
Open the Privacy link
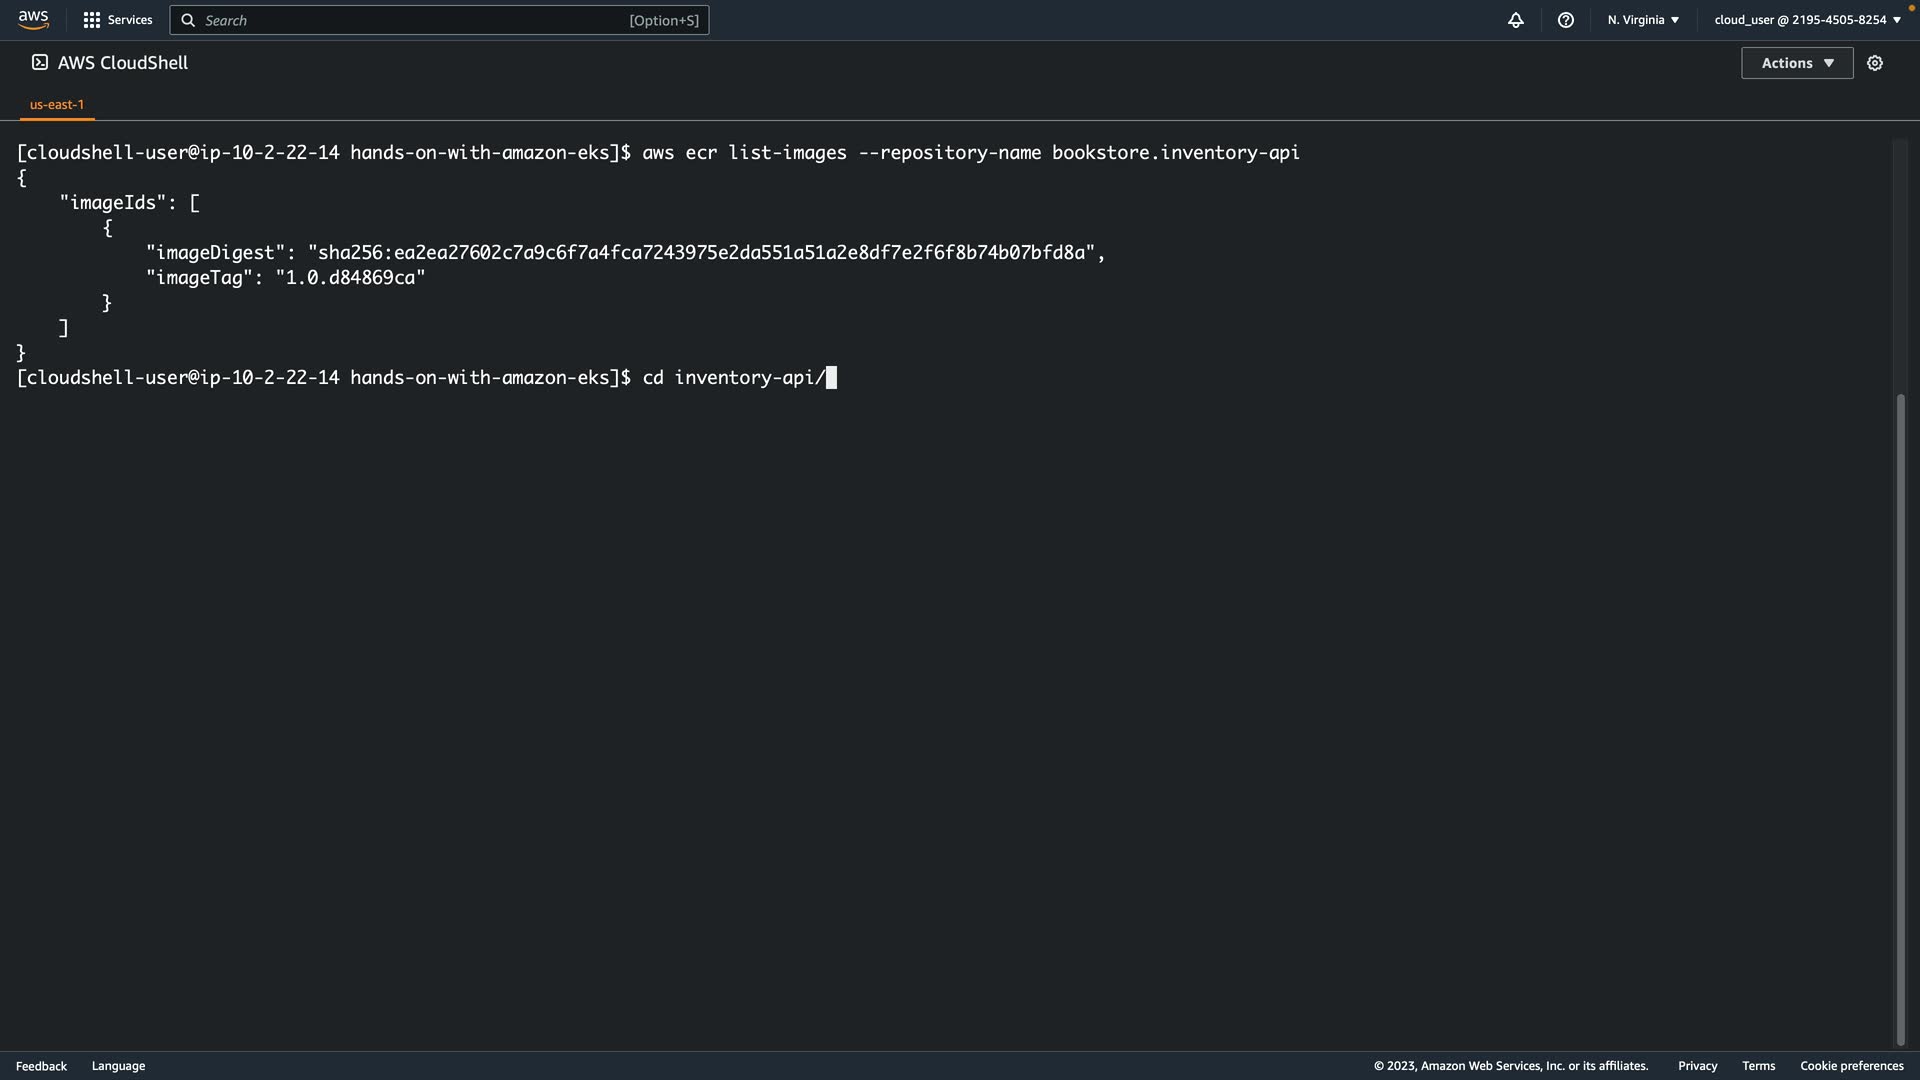(1697, 1066)
